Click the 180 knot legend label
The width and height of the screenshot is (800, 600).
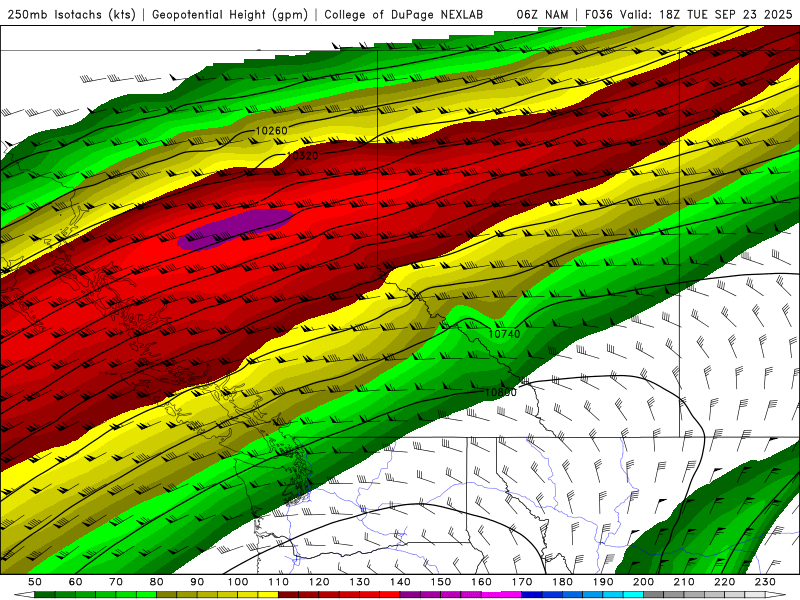pyautogui.click(x=562, y=582)
